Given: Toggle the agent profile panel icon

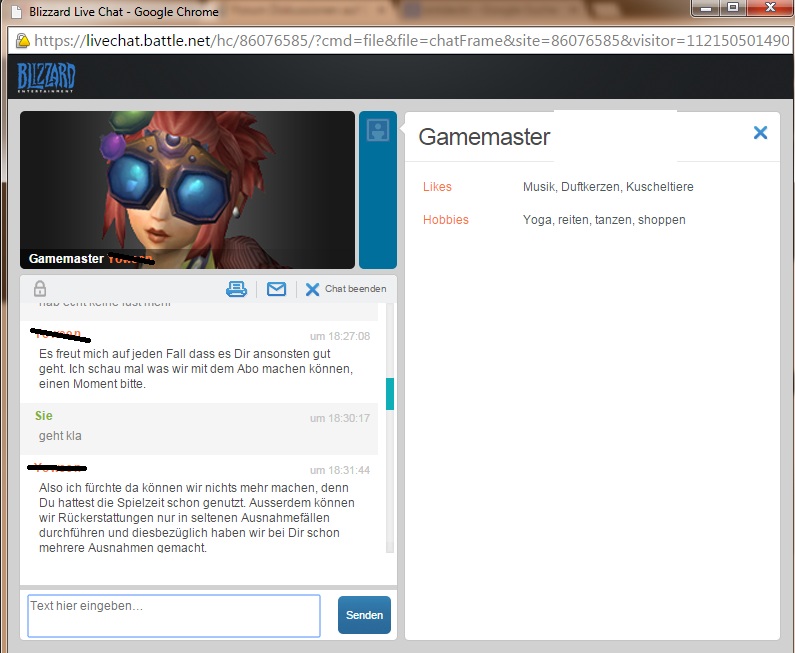Looking at the screenshot, I should point(378,130).
